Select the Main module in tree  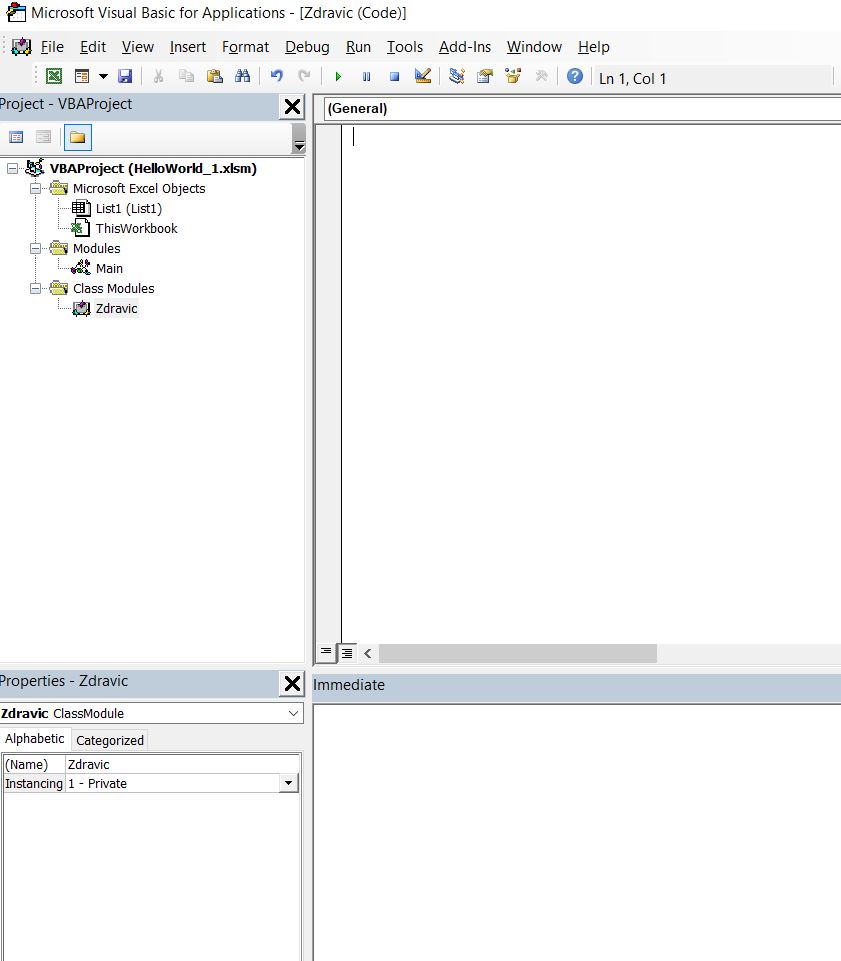click(x=109, y=268)
